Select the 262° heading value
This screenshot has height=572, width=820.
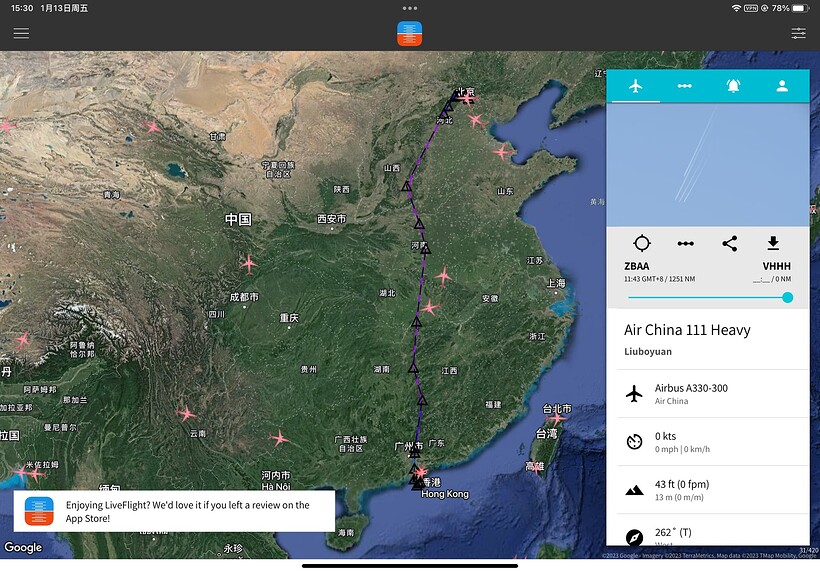(673, 532)
